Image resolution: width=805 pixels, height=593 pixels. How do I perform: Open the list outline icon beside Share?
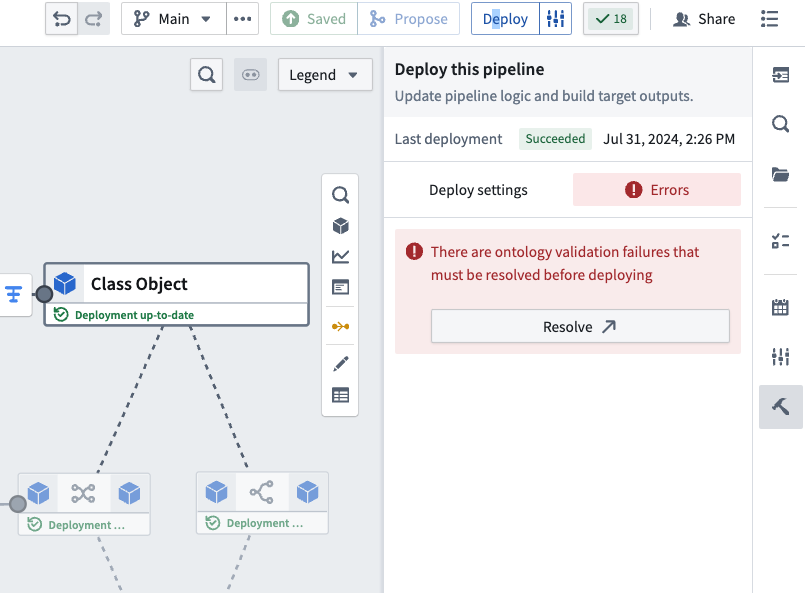[x=769, y=19]
